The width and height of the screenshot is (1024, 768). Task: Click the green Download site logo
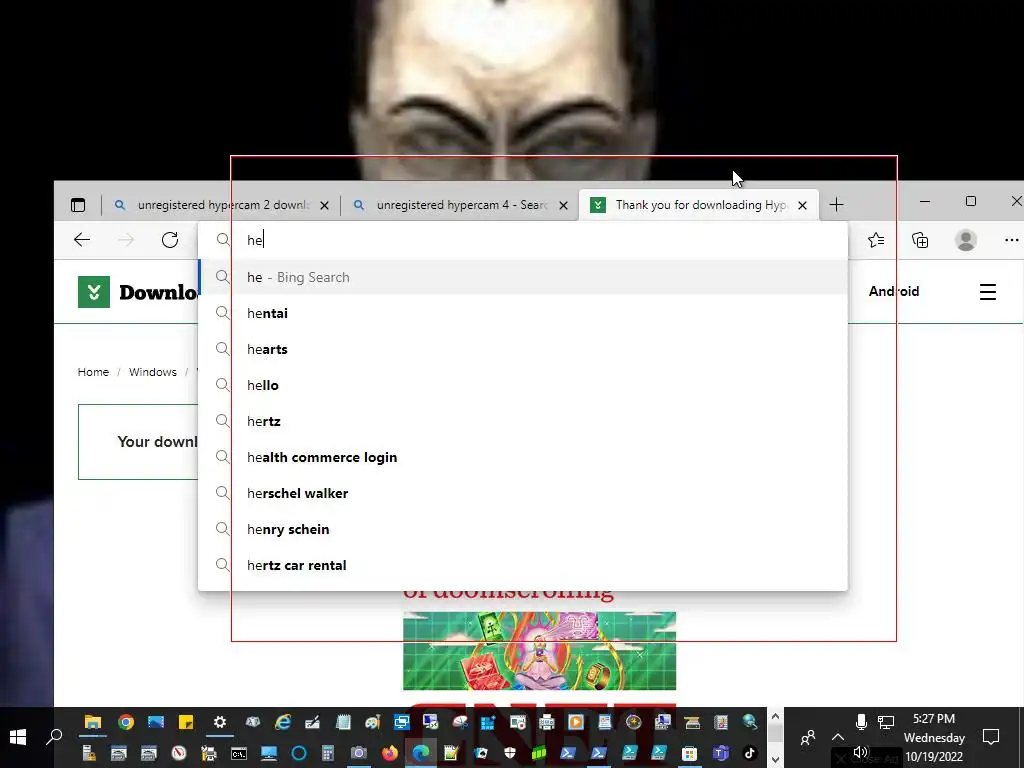[94, 292]
